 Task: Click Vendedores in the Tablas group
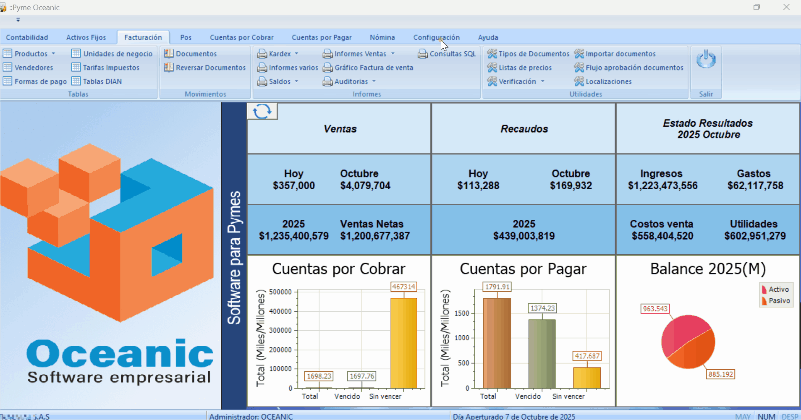34,67
